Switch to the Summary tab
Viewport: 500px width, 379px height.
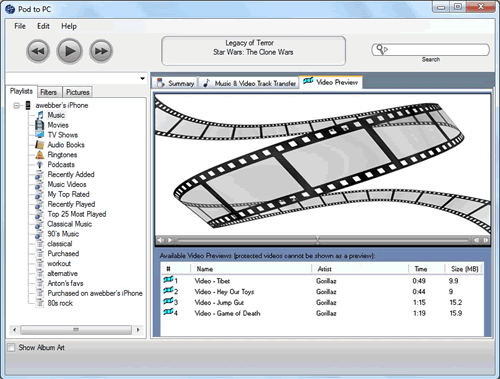coord(175,83)
